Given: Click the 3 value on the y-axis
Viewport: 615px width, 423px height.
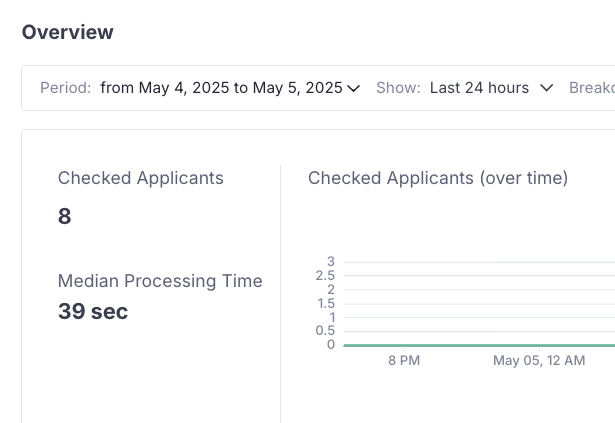Looking at the screenshot, I should tap(330, 262).
